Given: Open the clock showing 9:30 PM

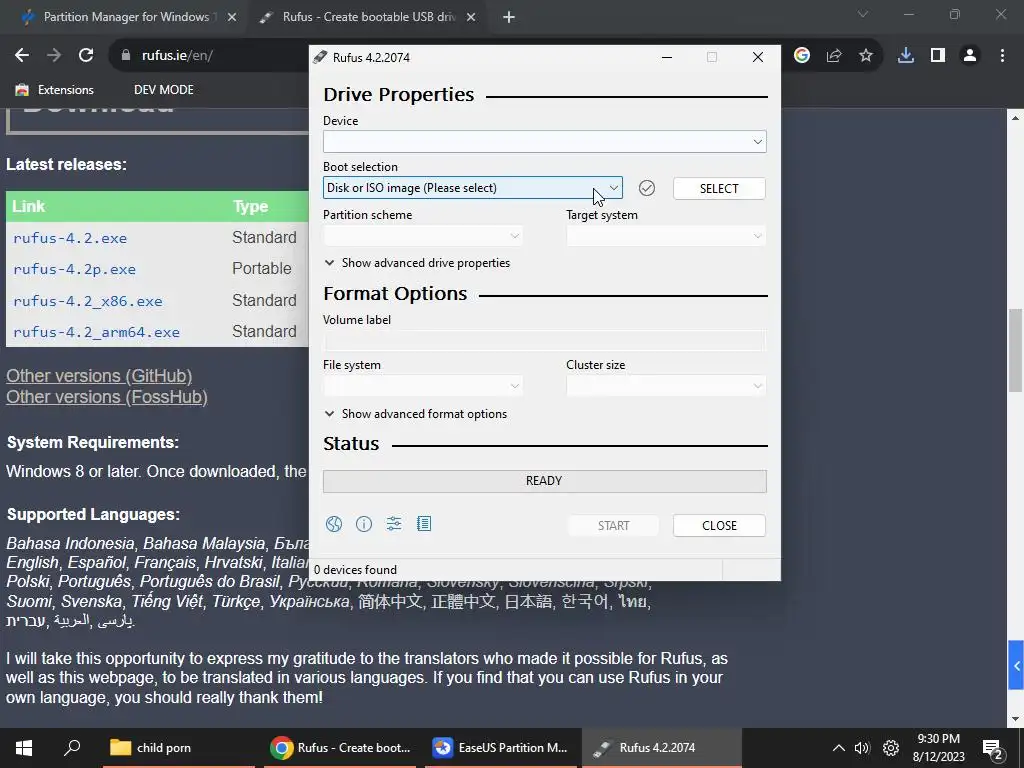Looking at the screenshot, I should pos(938,748).
